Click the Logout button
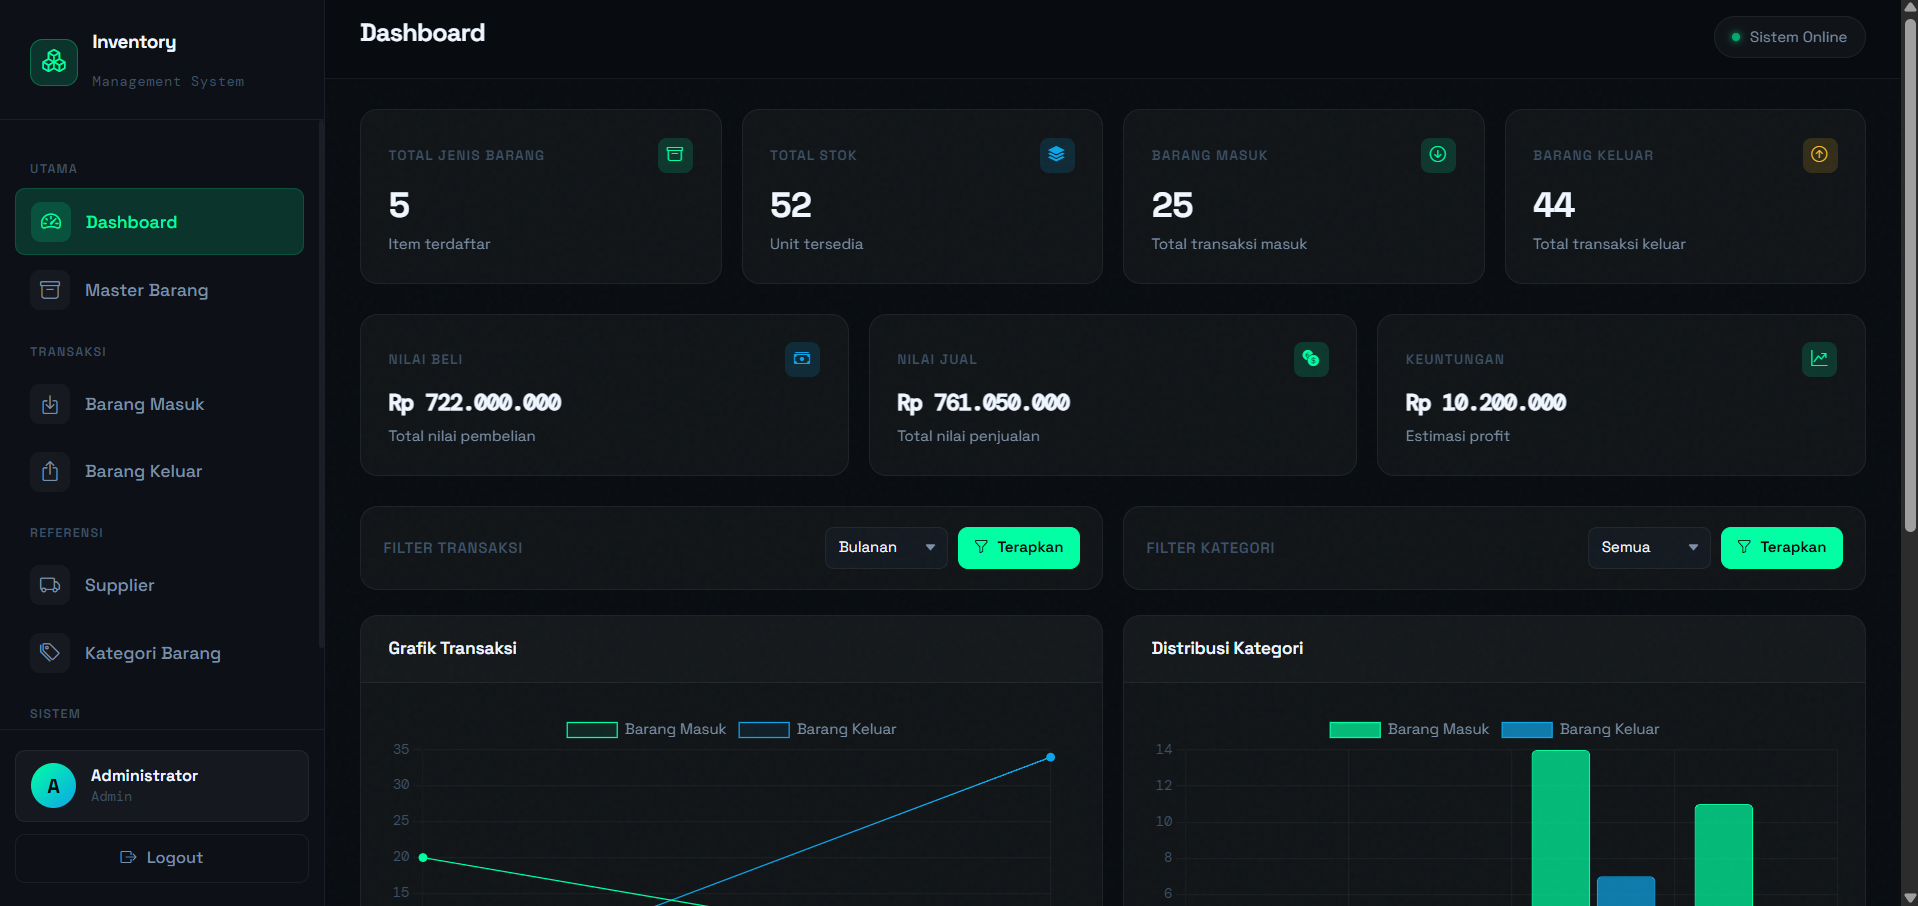 (162, 858)
